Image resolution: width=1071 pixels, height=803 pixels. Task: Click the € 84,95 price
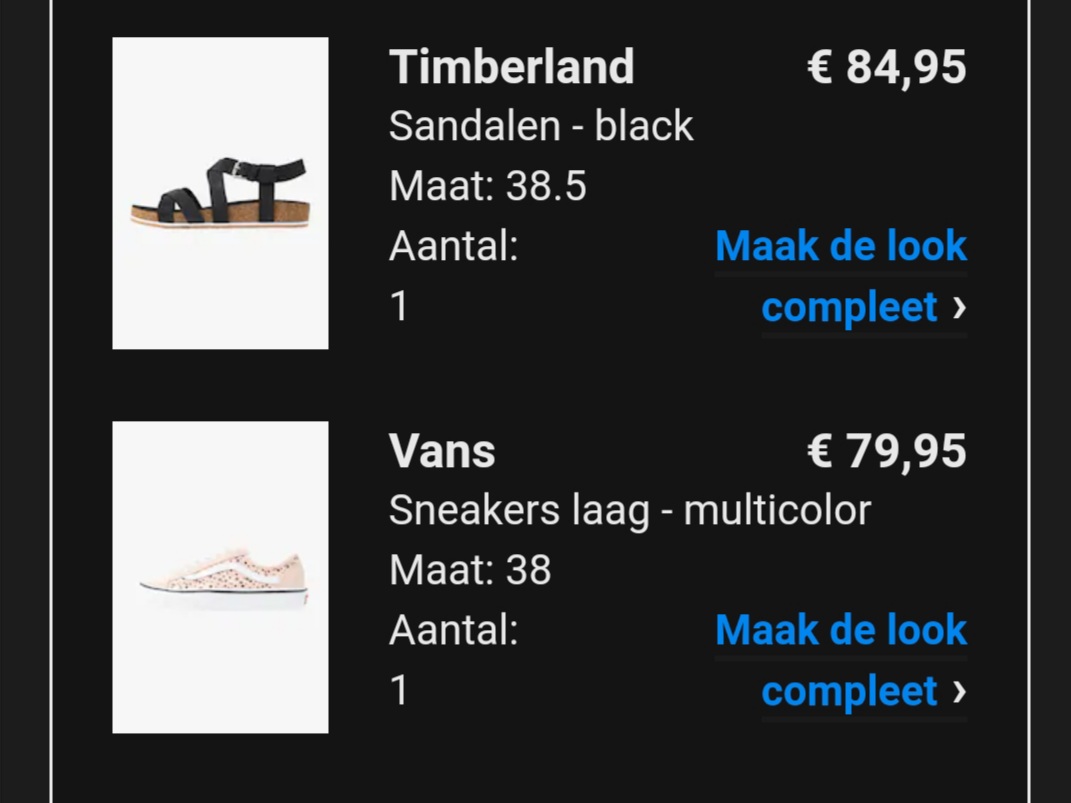(887, 68)
